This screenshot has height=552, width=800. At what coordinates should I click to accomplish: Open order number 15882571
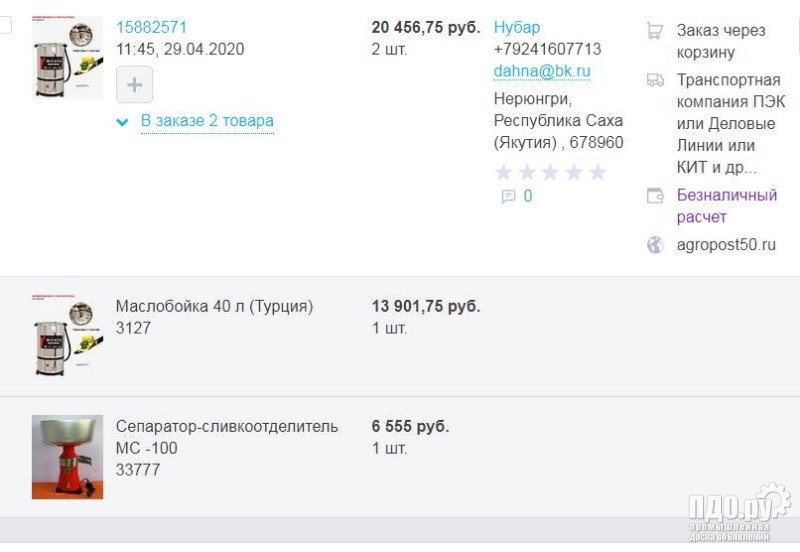click(x=151, y=27)
